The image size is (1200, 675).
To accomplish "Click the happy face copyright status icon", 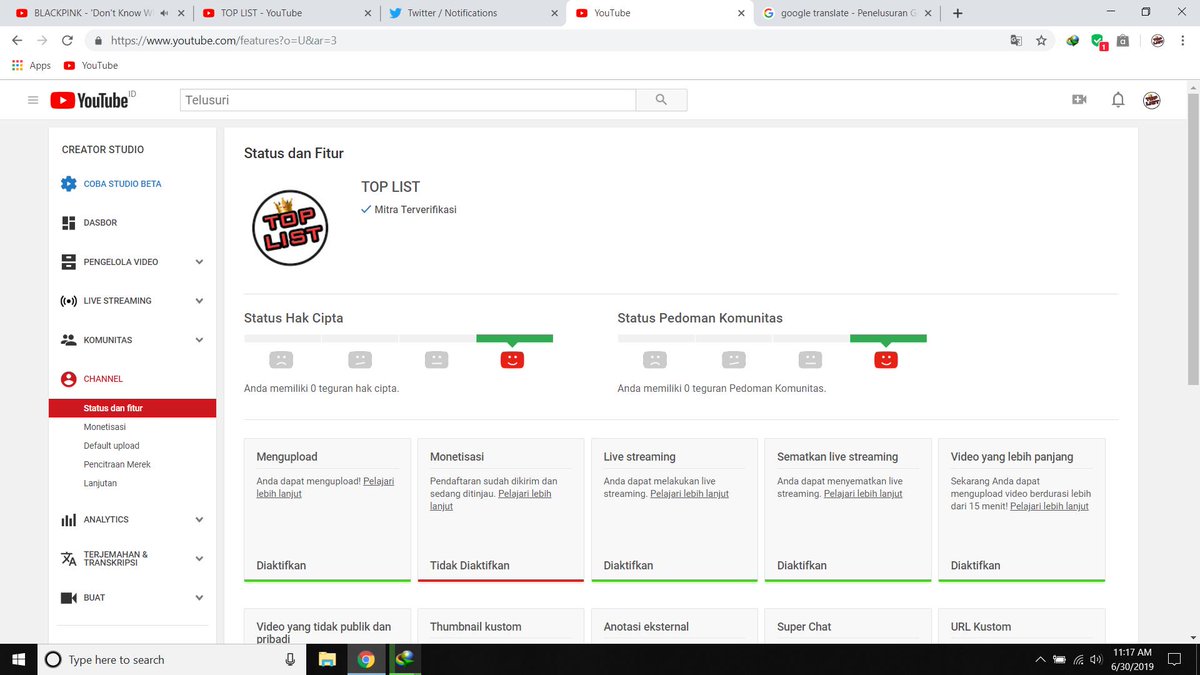I will pos(512,359).
